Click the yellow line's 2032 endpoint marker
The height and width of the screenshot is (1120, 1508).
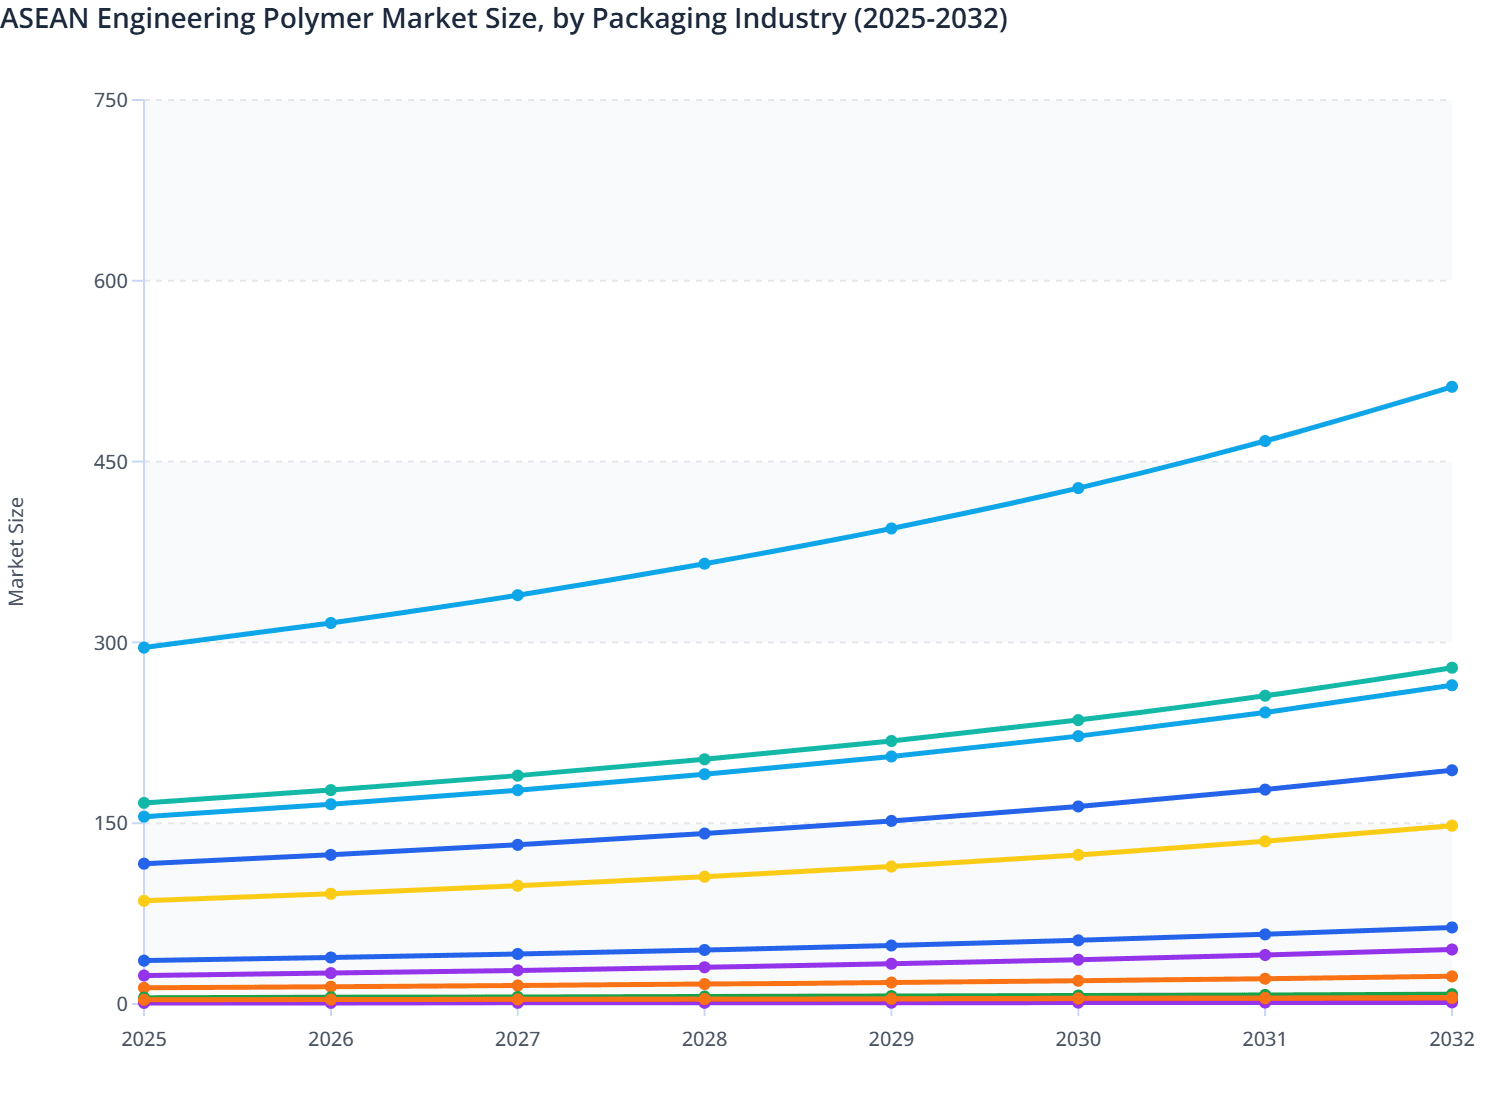point(1451,826)
